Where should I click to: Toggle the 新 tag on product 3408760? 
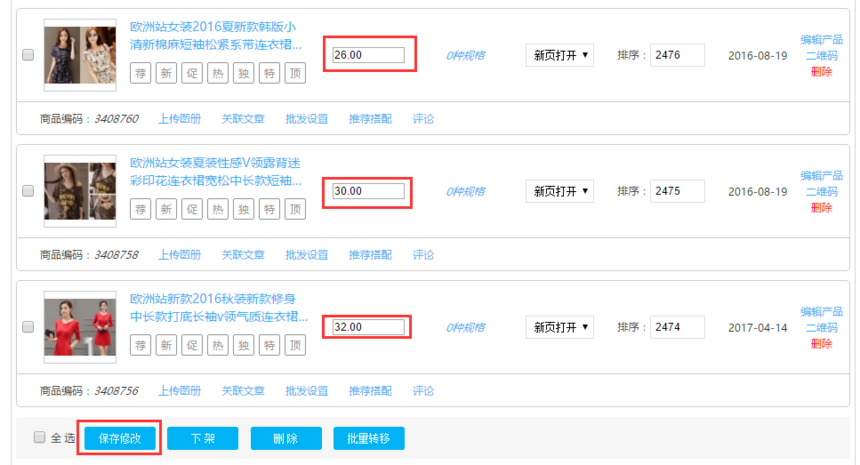[x=166, y=73]
